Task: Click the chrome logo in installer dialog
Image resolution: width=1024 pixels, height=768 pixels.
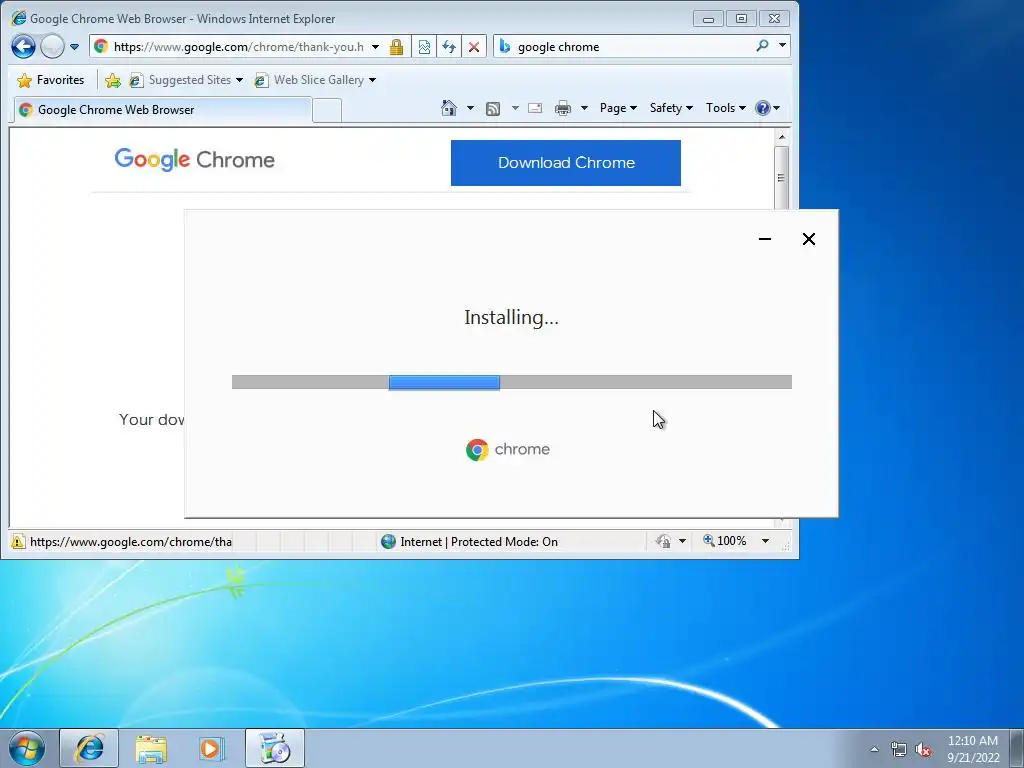Action: click(508, 449)
